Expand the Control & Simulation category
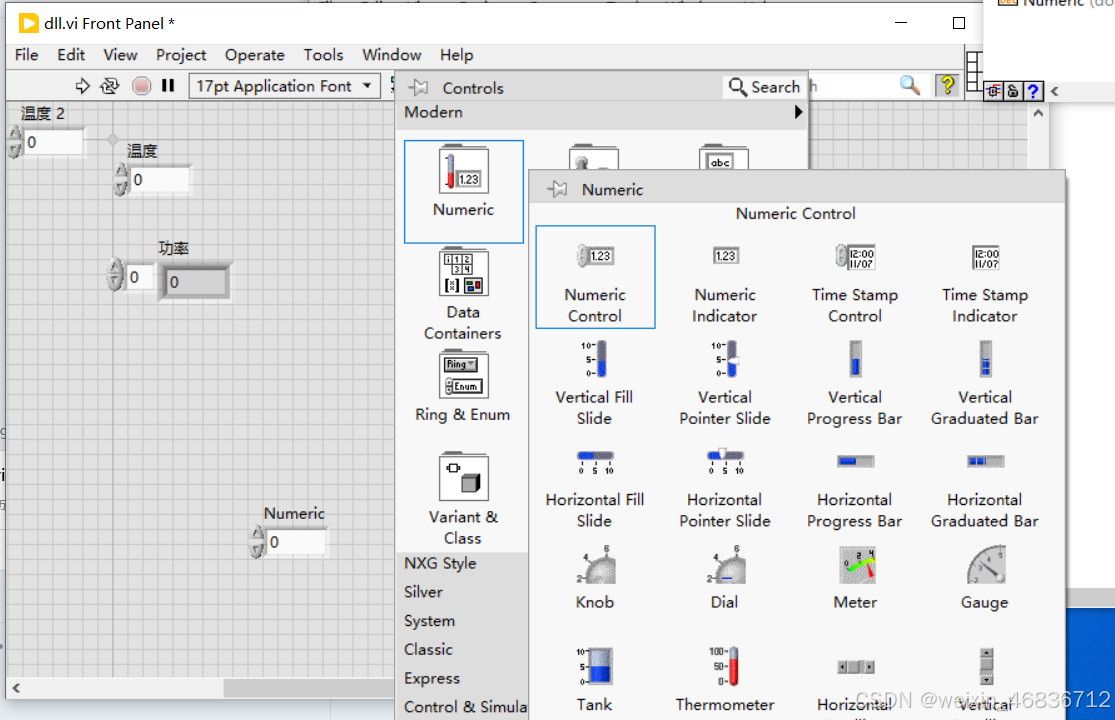This screenshot has height=720, width=1115. tap(466, 706)
